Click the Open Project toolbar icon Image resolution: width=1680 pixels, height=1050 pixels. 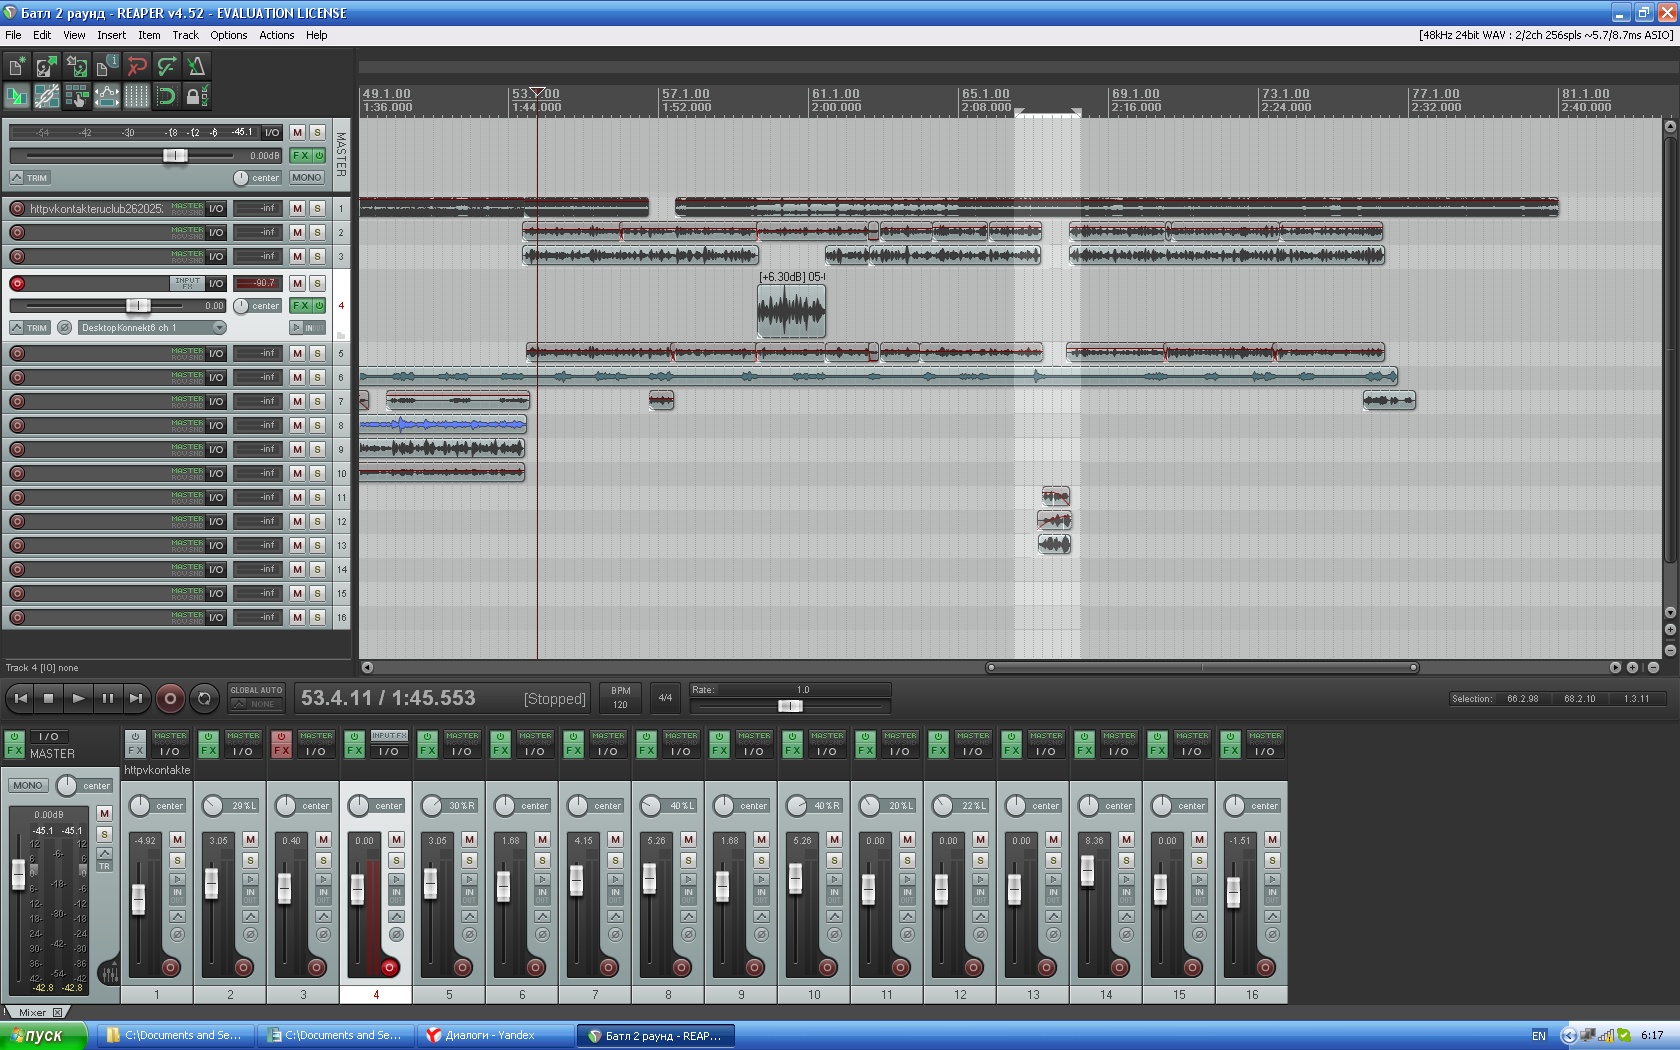click(x=47, y=67)
